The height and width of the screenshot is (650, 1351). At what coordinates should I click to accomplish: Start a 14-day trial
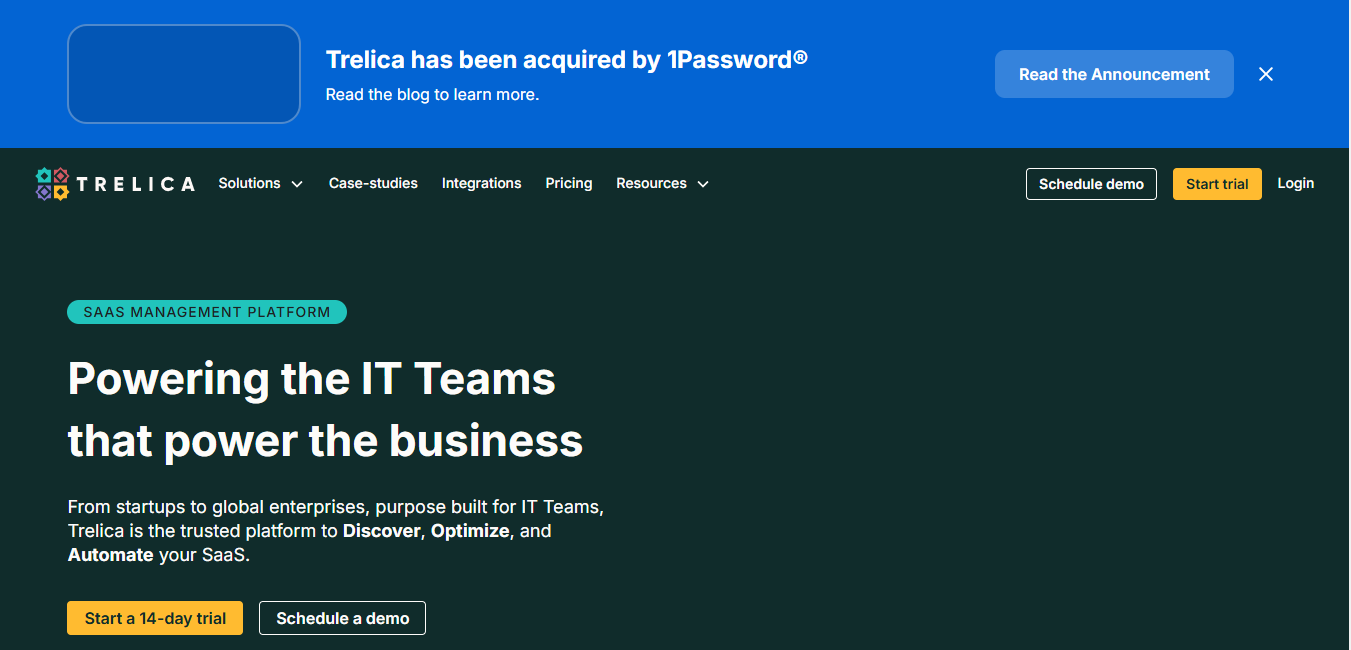[x=155, y=618]
